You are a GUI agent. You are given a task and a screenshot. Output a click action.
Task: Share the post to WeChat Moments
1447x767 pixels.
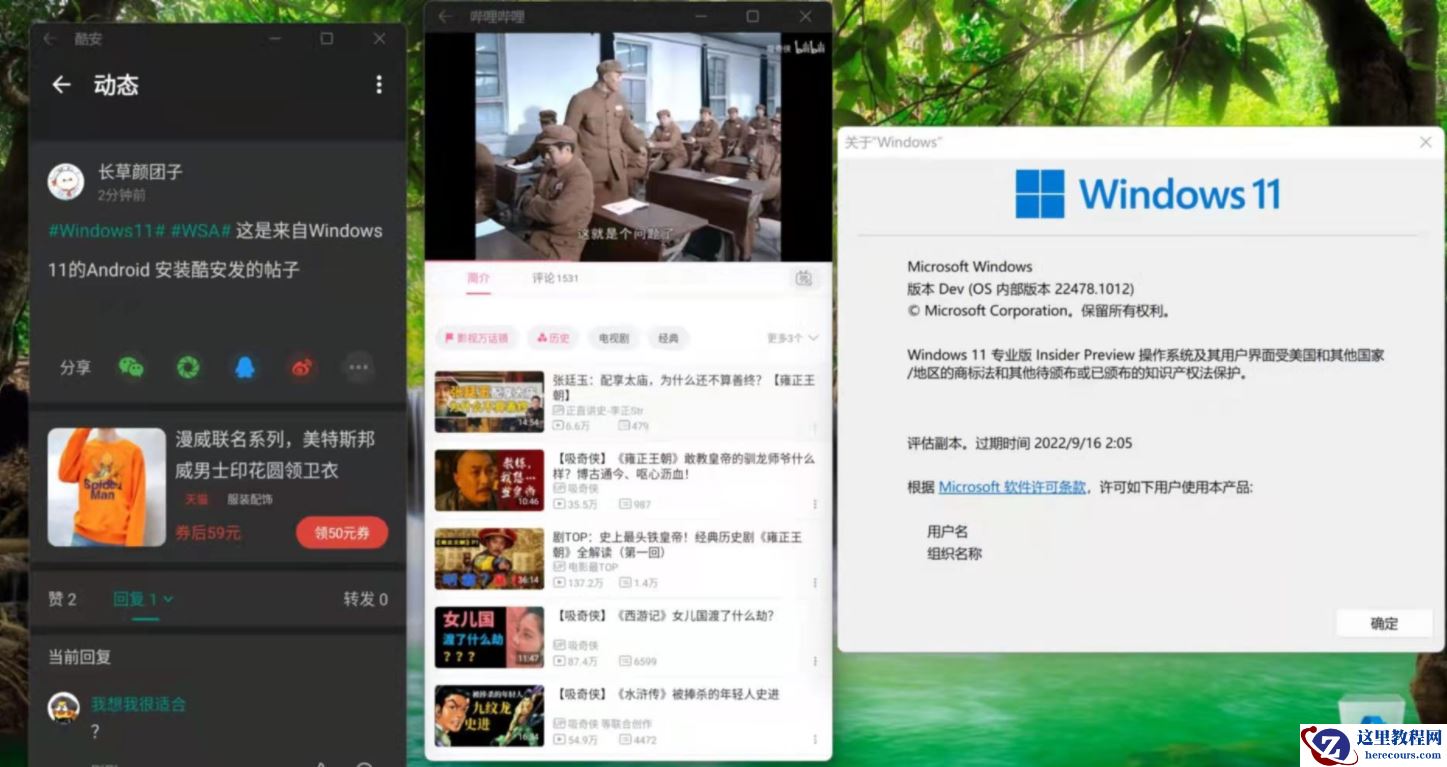point(189,368)
